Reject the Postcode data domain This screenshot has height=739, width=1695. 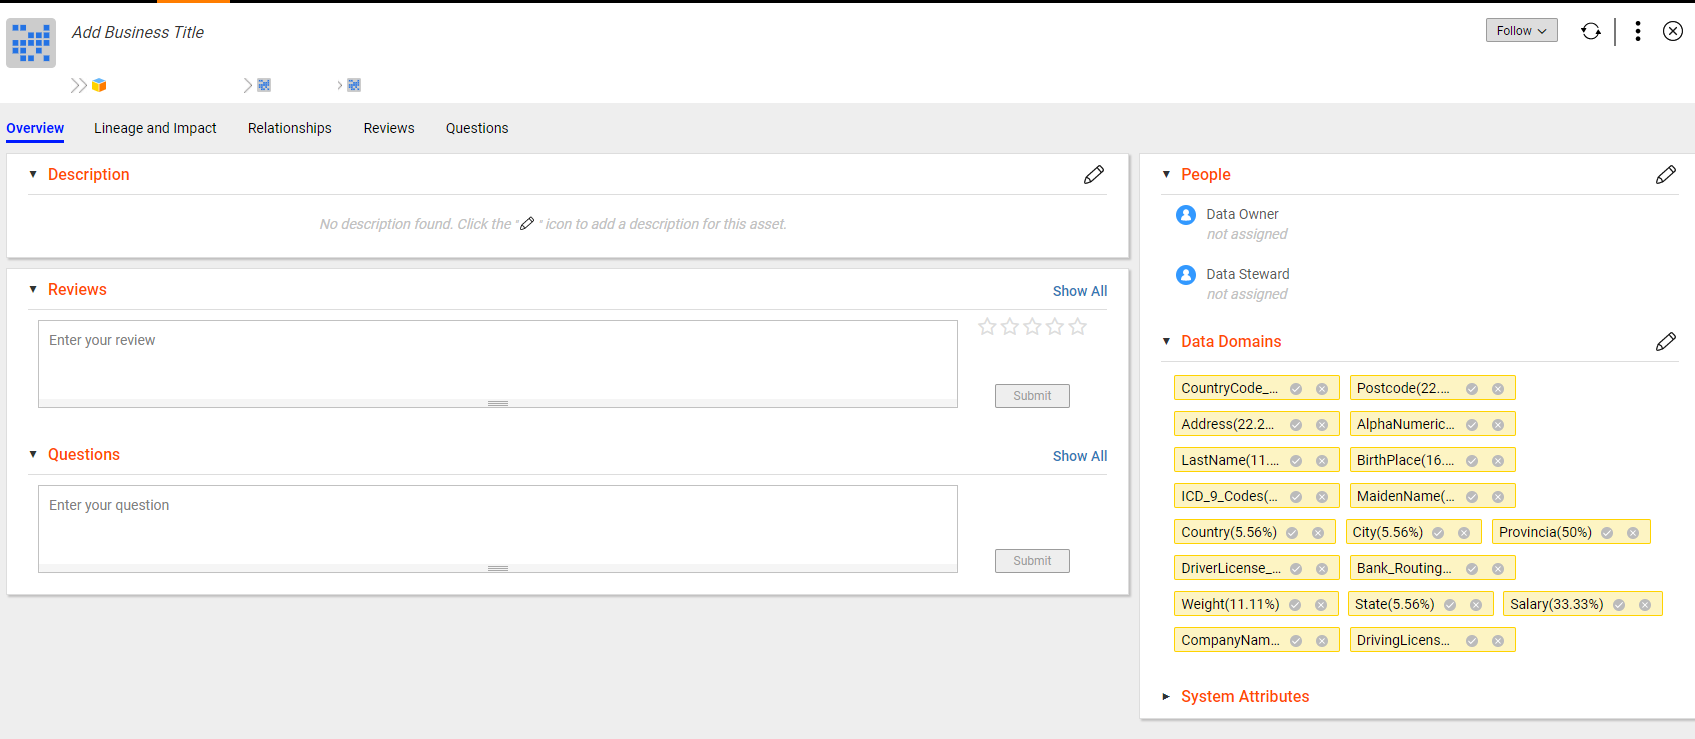tap(1498, 389)
